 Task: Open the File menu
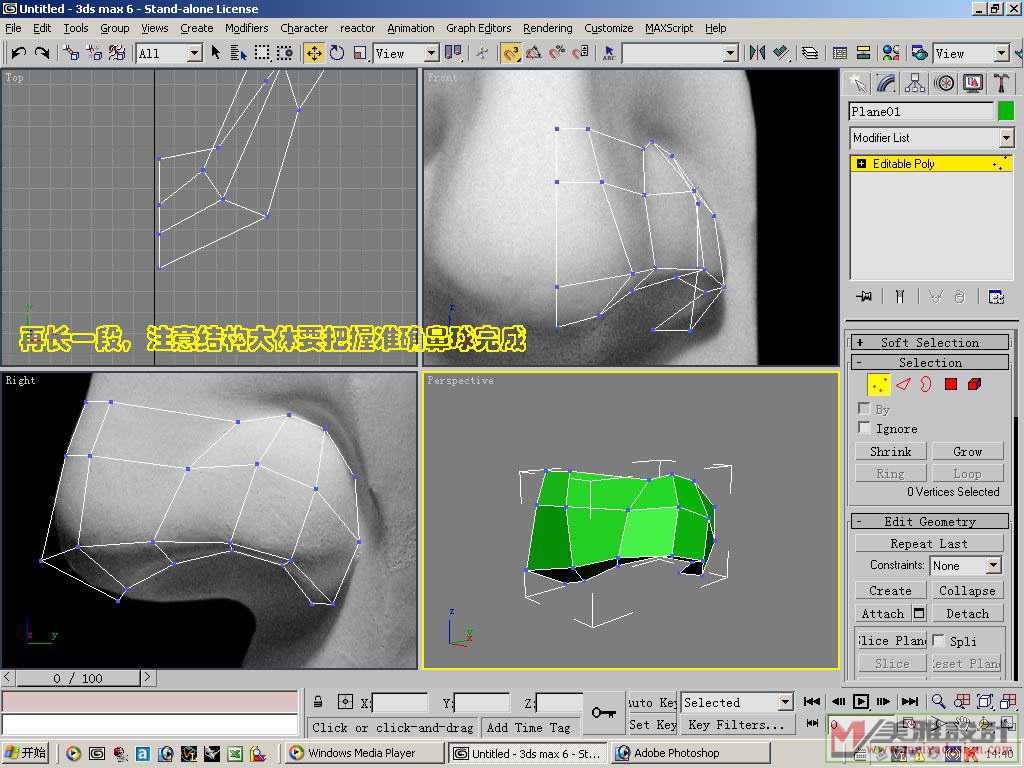(13, 28)
